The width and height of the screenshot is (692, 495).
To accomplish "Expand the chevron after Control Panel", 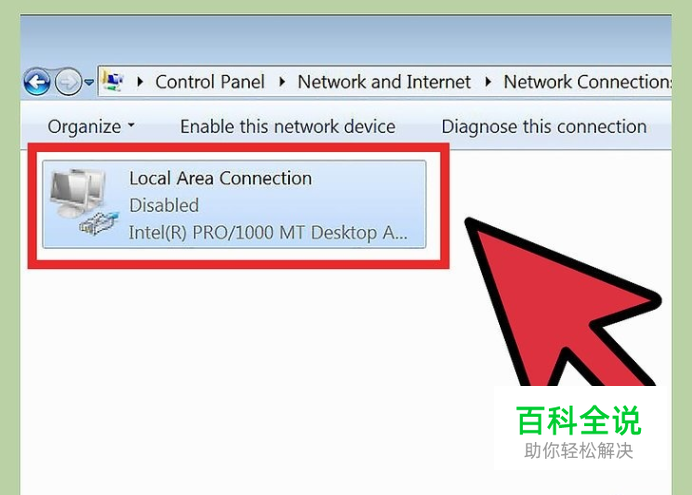I will tap(282, 82).
